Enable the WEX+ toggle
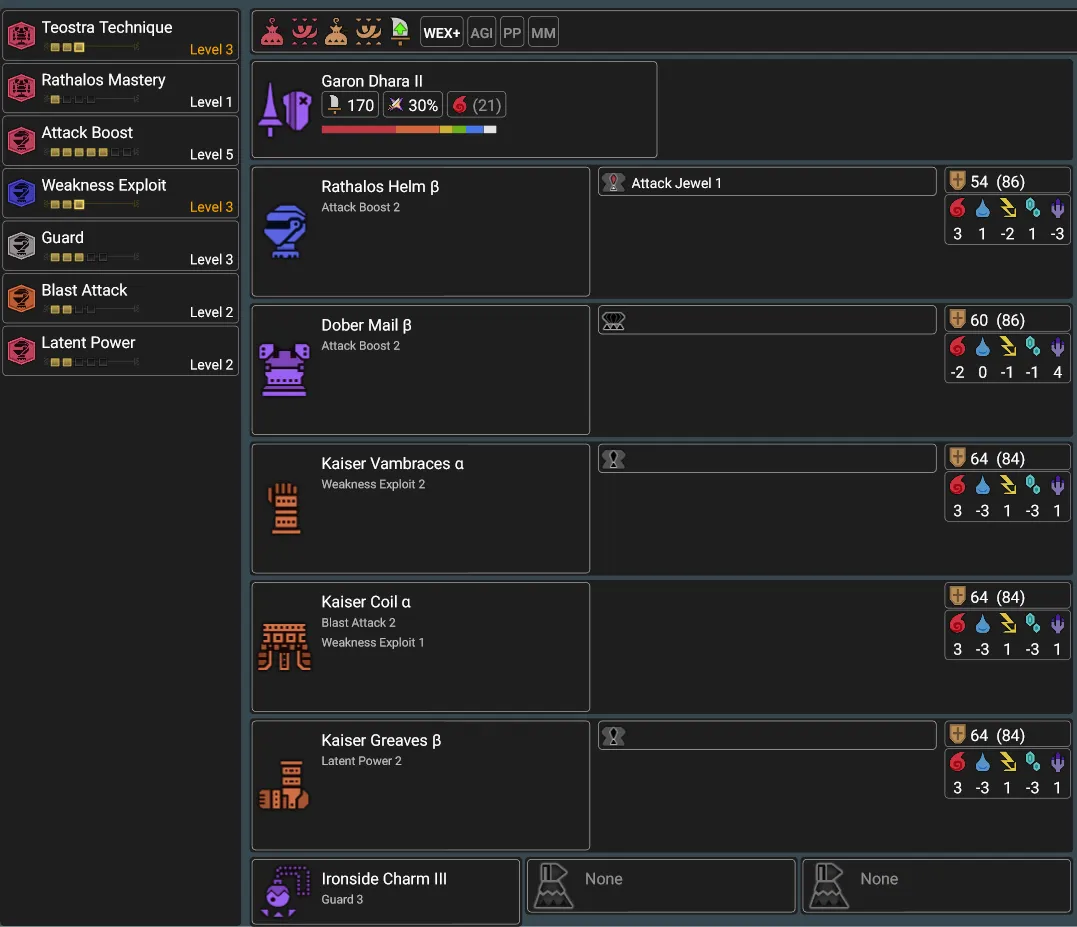This screenshot has width=1077, height=927. click(x=442, y=32)
